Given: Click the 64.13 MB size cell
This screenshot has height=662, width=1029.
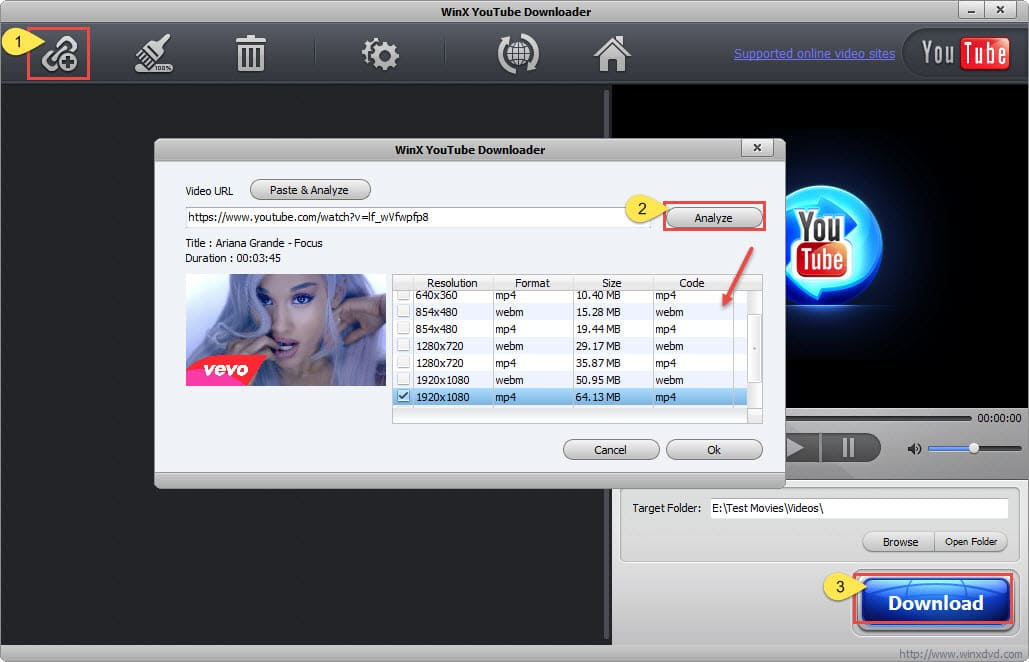Looking at the screenshot, I should point(598,397).
